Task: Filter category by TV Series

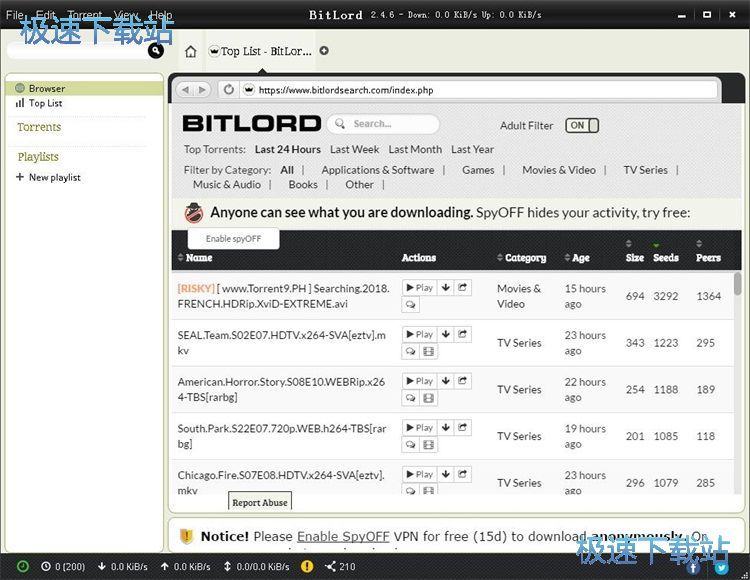Action: 645,170
